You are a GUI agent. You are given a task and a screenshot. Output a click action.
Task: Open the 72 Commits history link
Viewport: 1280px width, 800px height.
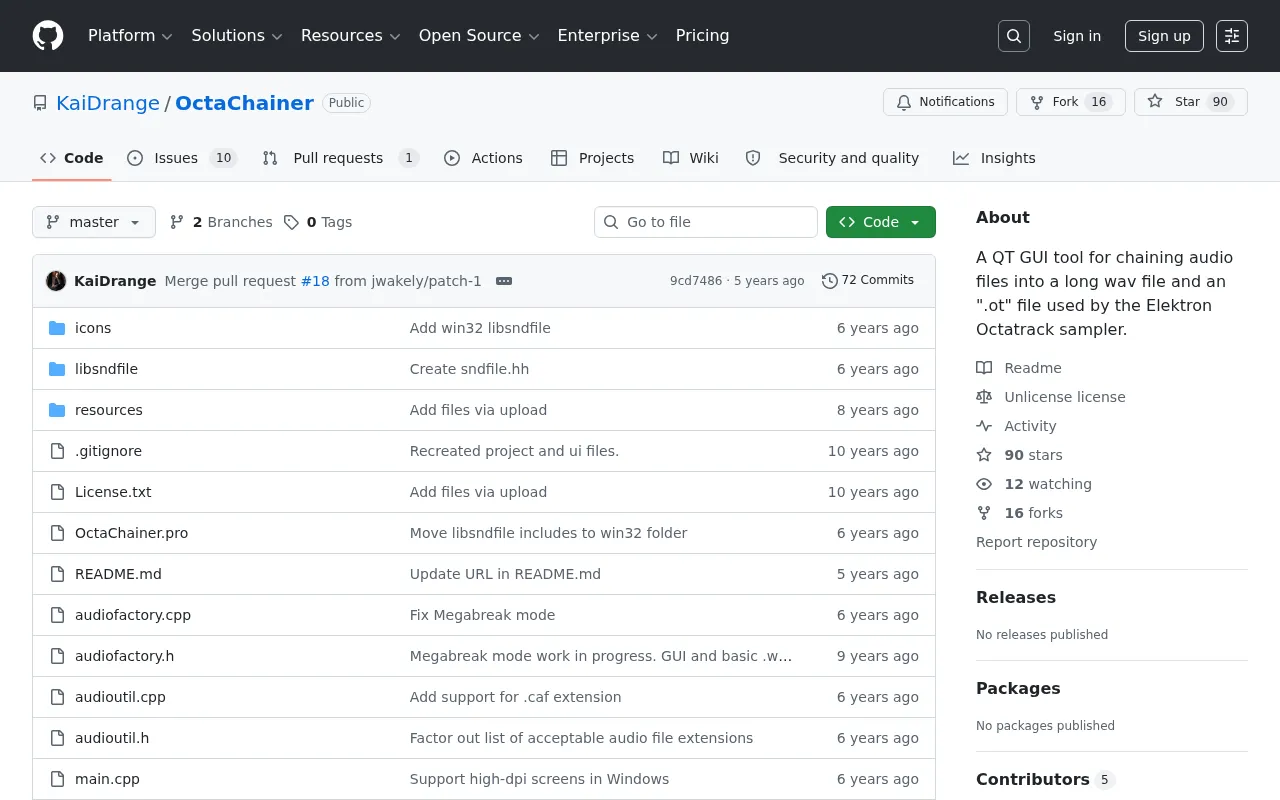868,280
